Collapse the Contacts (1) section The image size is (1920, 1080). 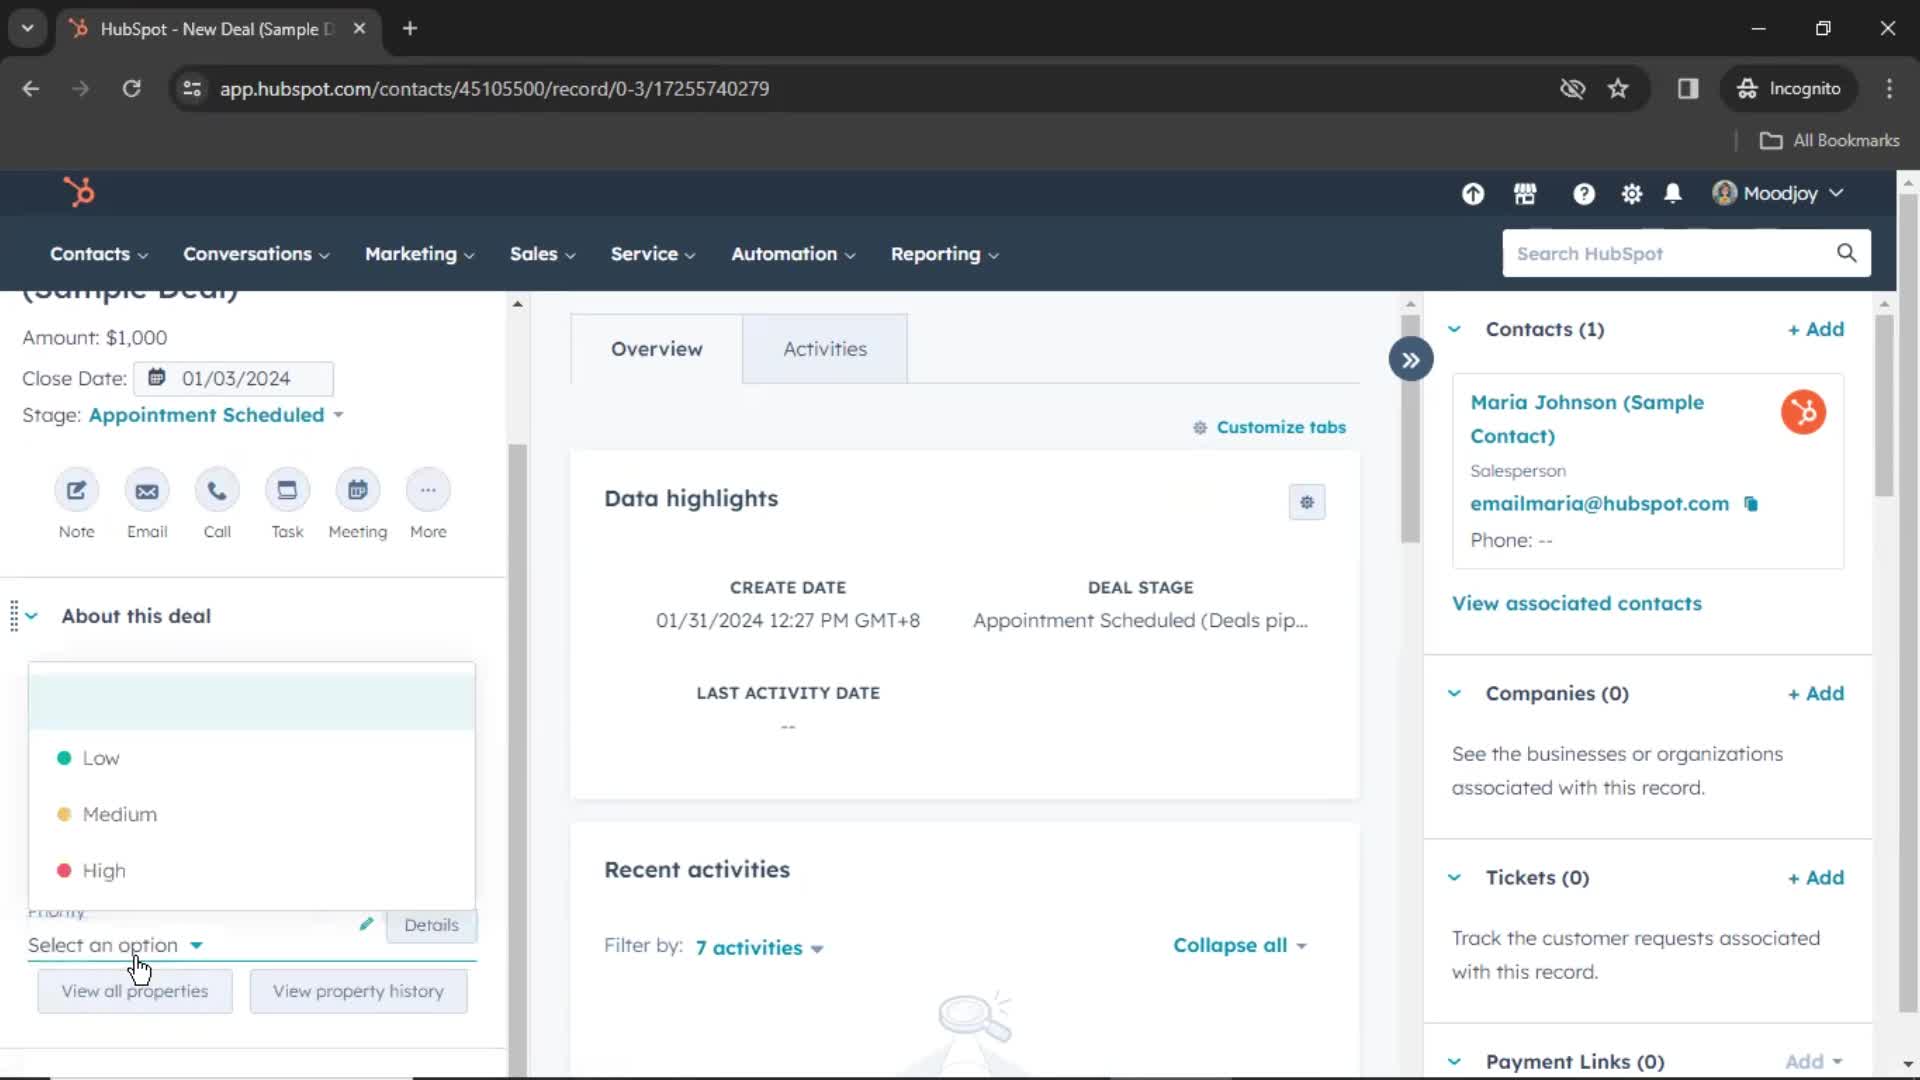click(x=1454, y=329)
